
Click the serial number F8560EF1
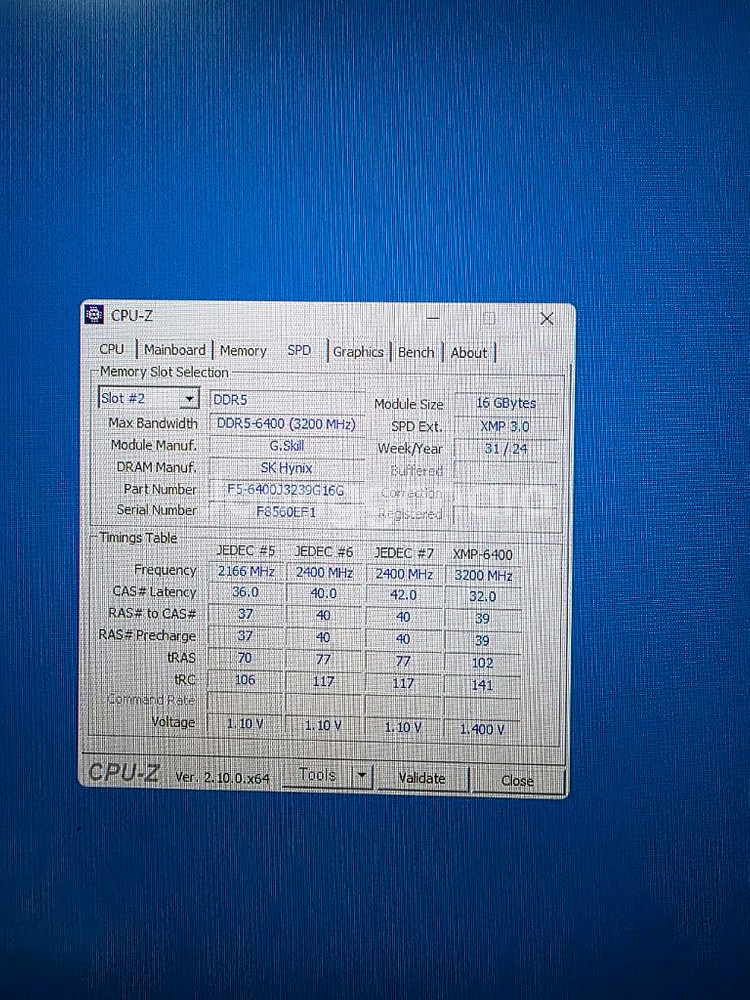click(286, 511)
